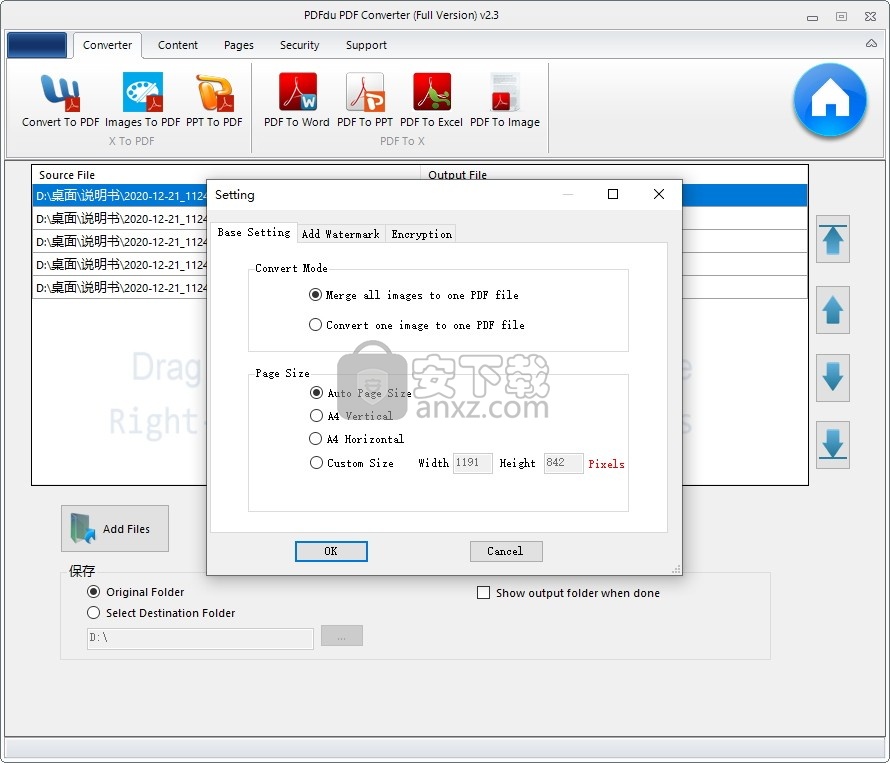Open the Base Setting tab
890x763 pixels.
tap(254, 232)
